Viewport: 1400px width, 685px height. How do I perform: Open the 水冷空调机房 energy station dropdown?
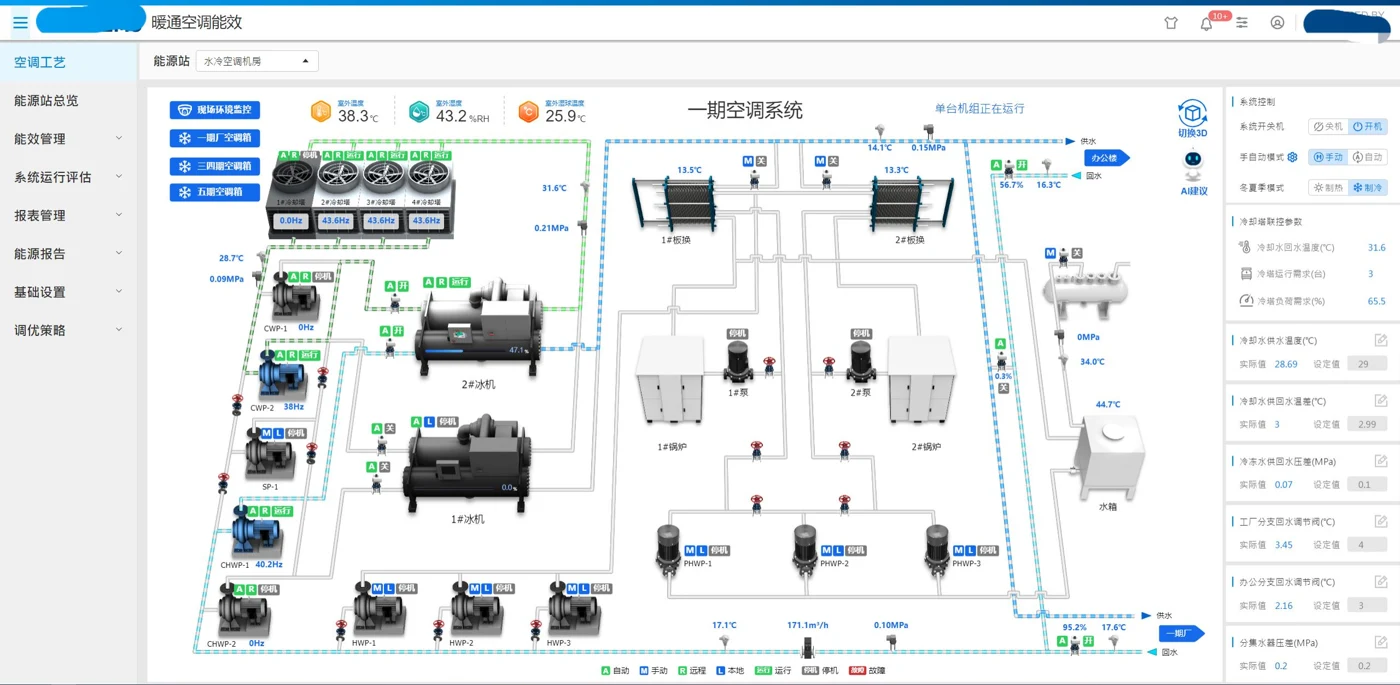click(x=257, y=61)
